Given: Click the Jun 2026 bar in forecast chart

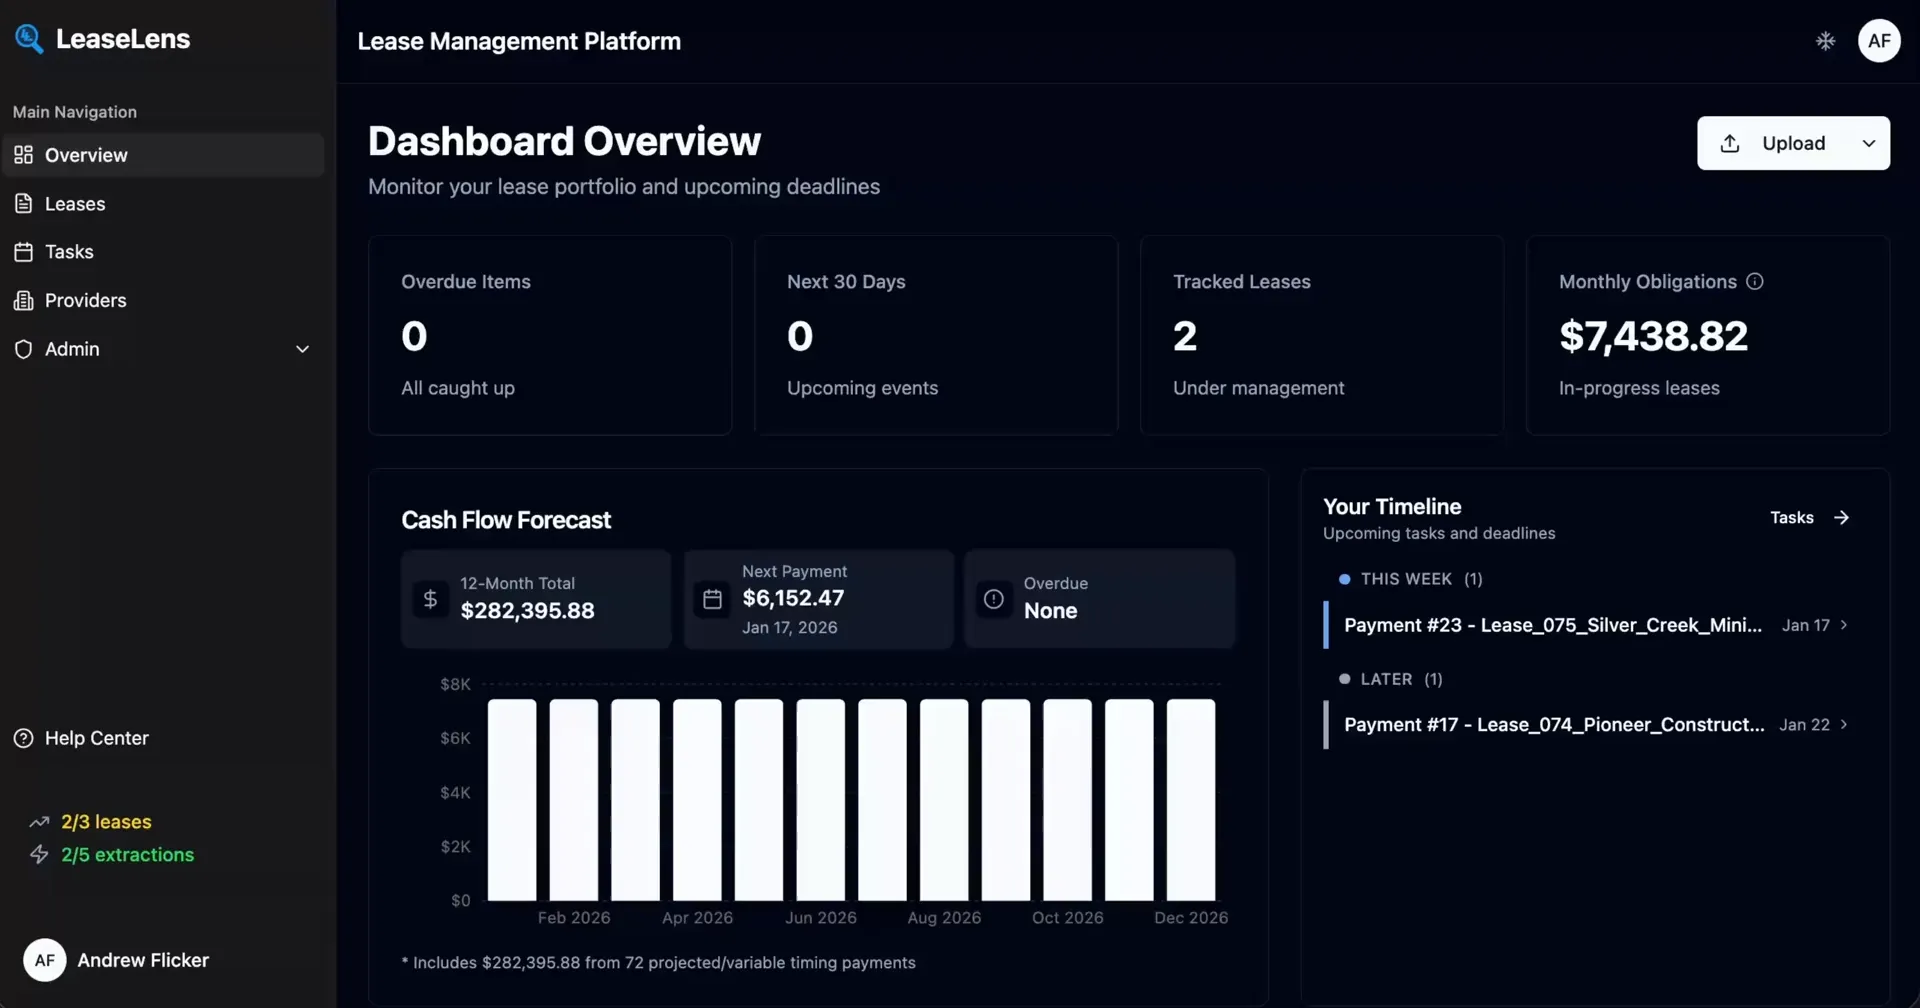Looking at the screenshot, I should click(820, 800).
